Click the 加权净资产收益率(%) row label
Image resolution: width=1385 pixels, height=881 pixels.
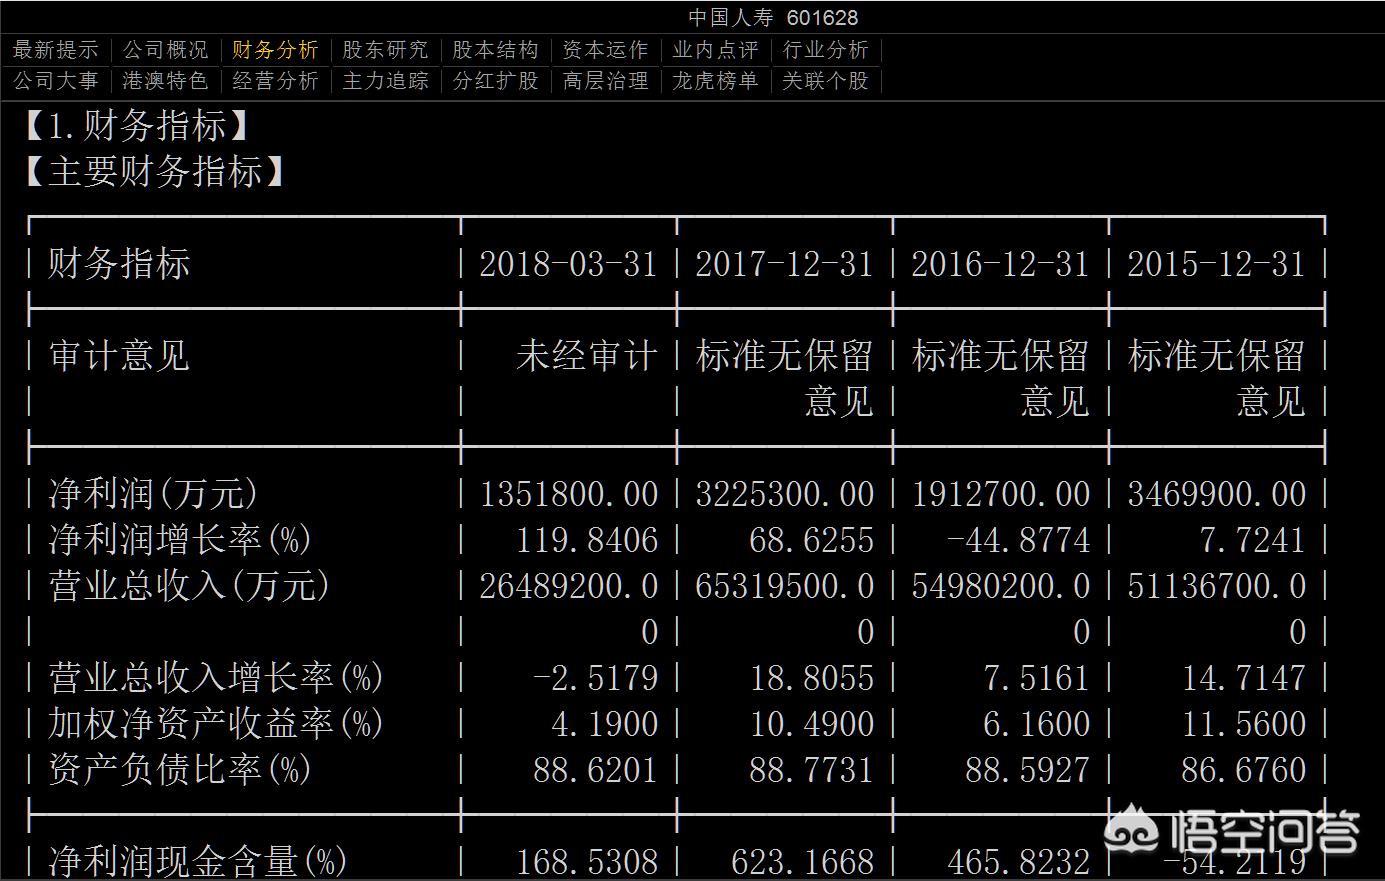216,724
